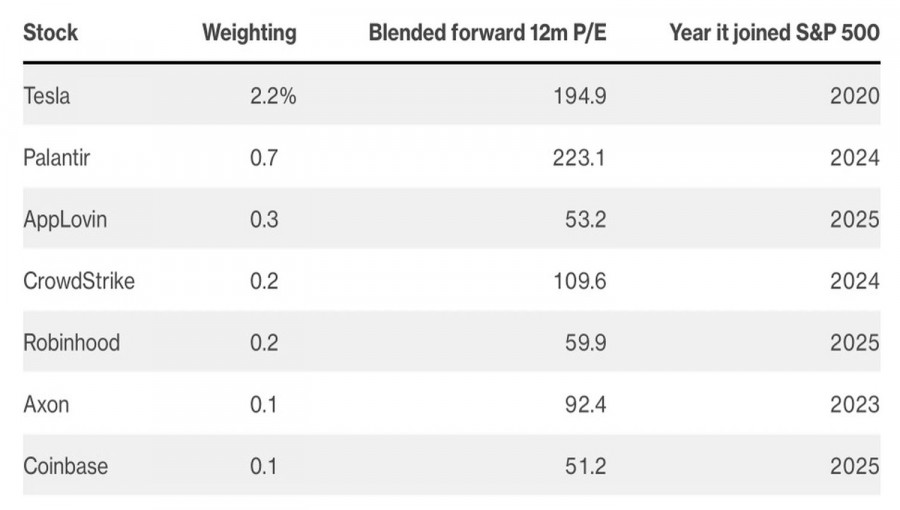Click the Year it joined S&P 500 header
Viewport: 900px width, 510px height.
[x=774, y=32]
